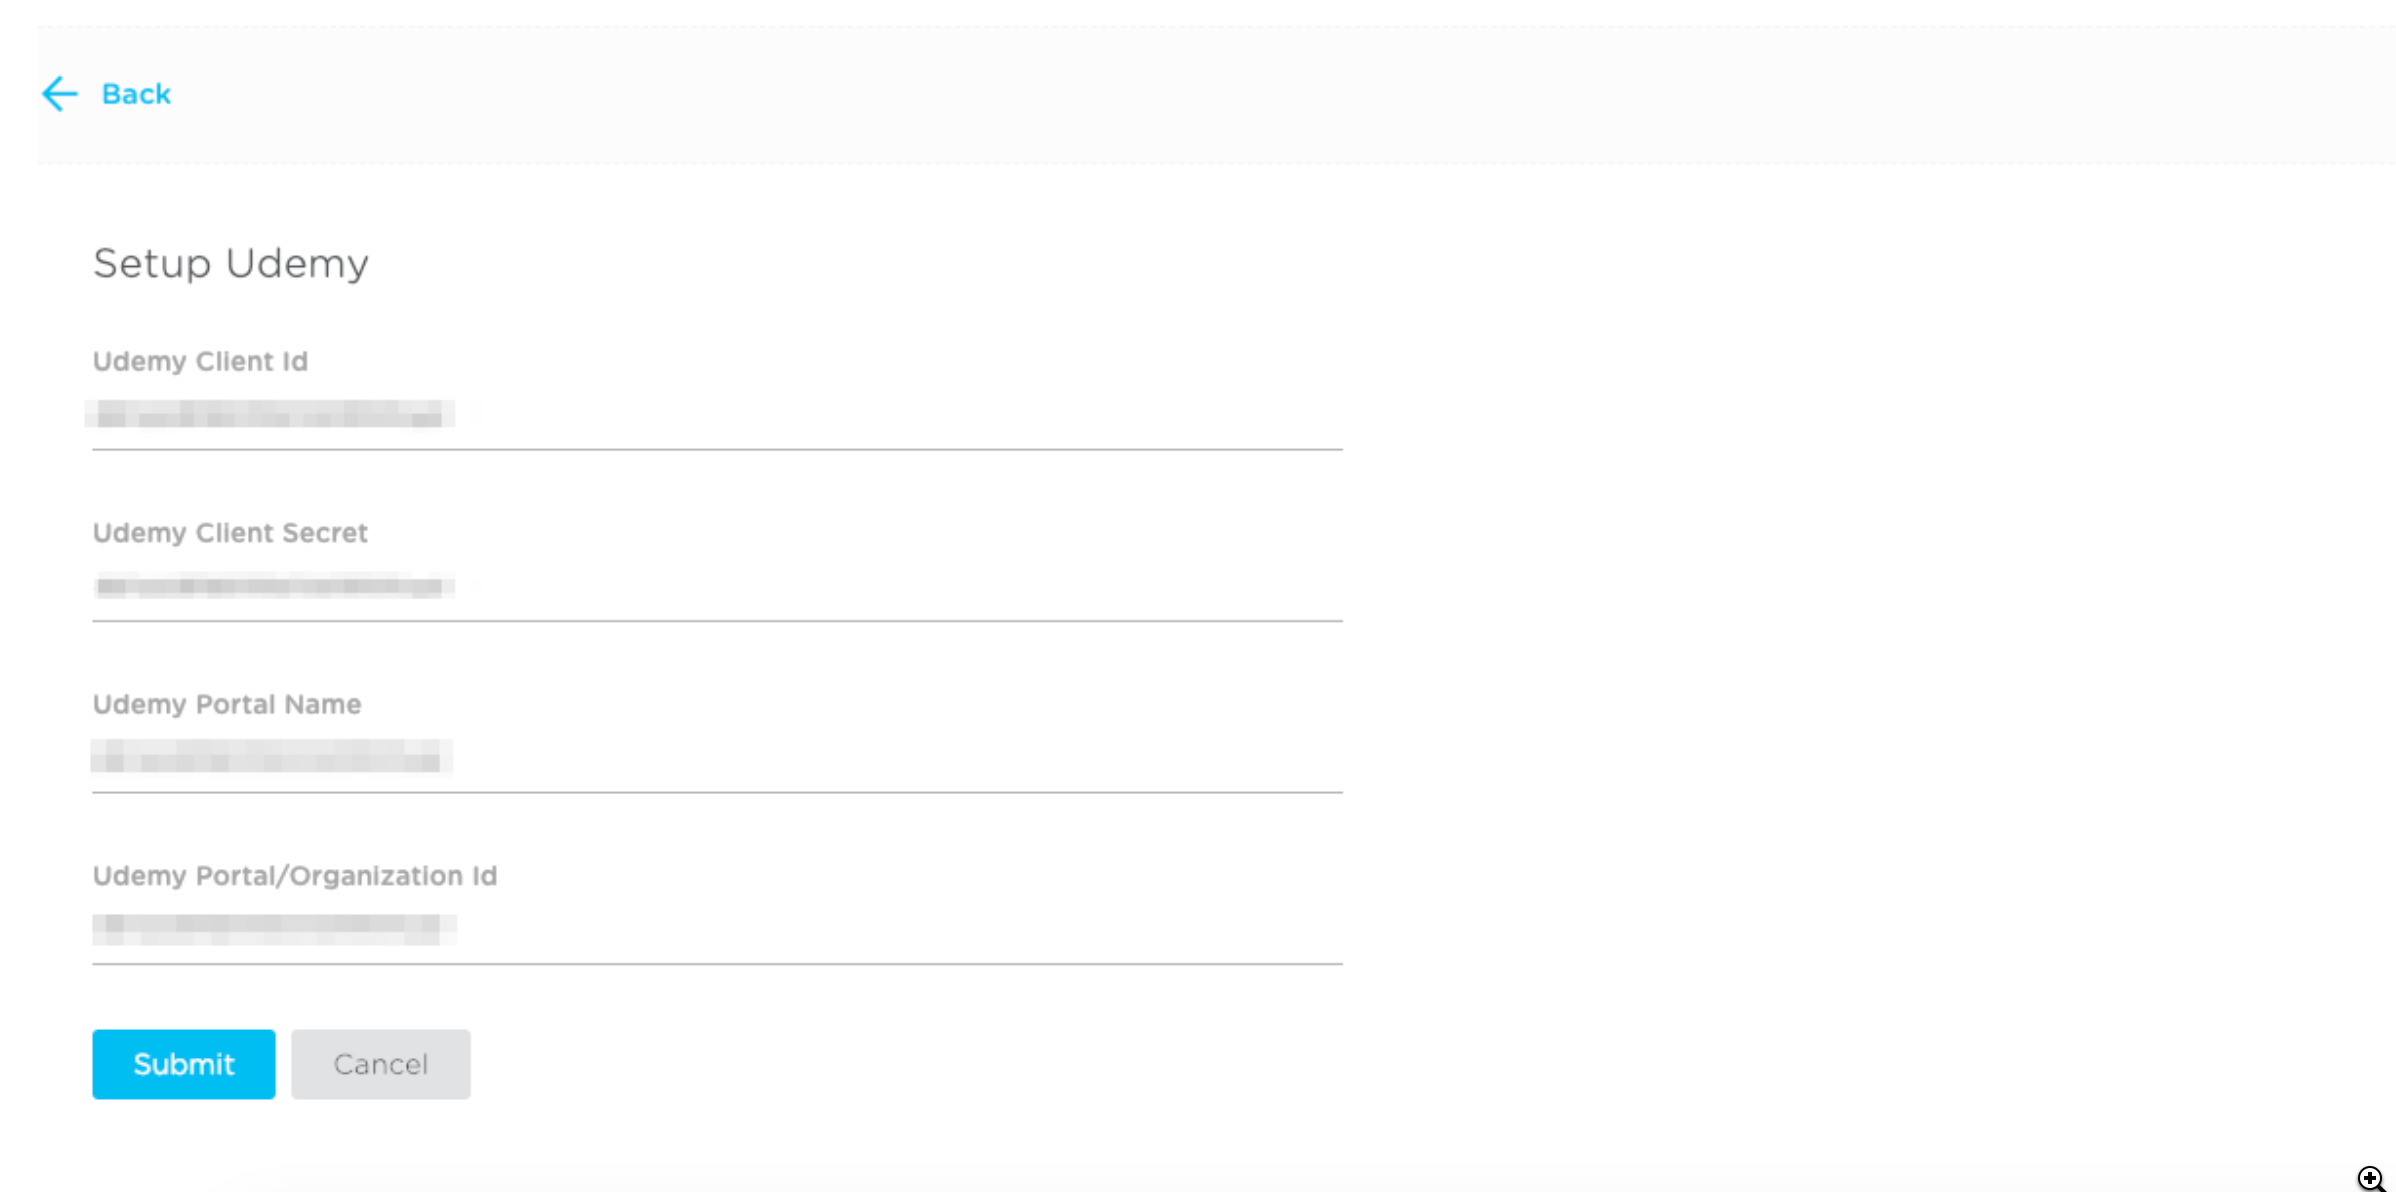Select the blurred Client Secret value
The height and width of the screenshot is (1192, 2396).
click(x=273, y=586)
